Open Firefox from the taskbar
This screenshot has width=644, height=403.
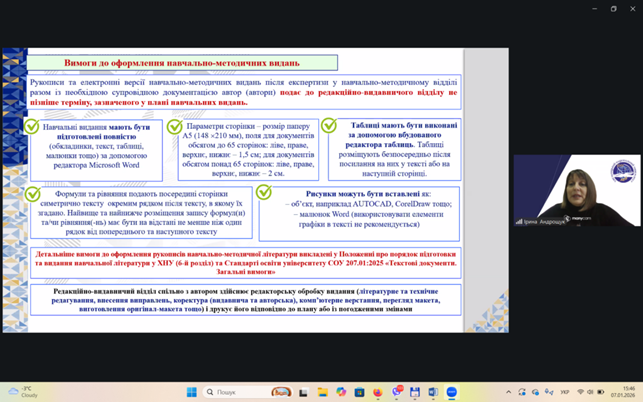(x=378, y=392)
